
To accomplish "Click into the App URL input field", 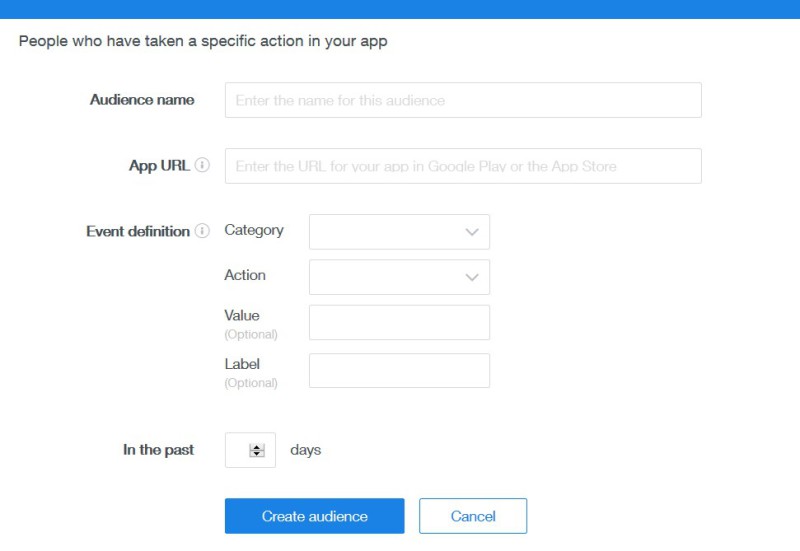I will (x=462, y=166).
